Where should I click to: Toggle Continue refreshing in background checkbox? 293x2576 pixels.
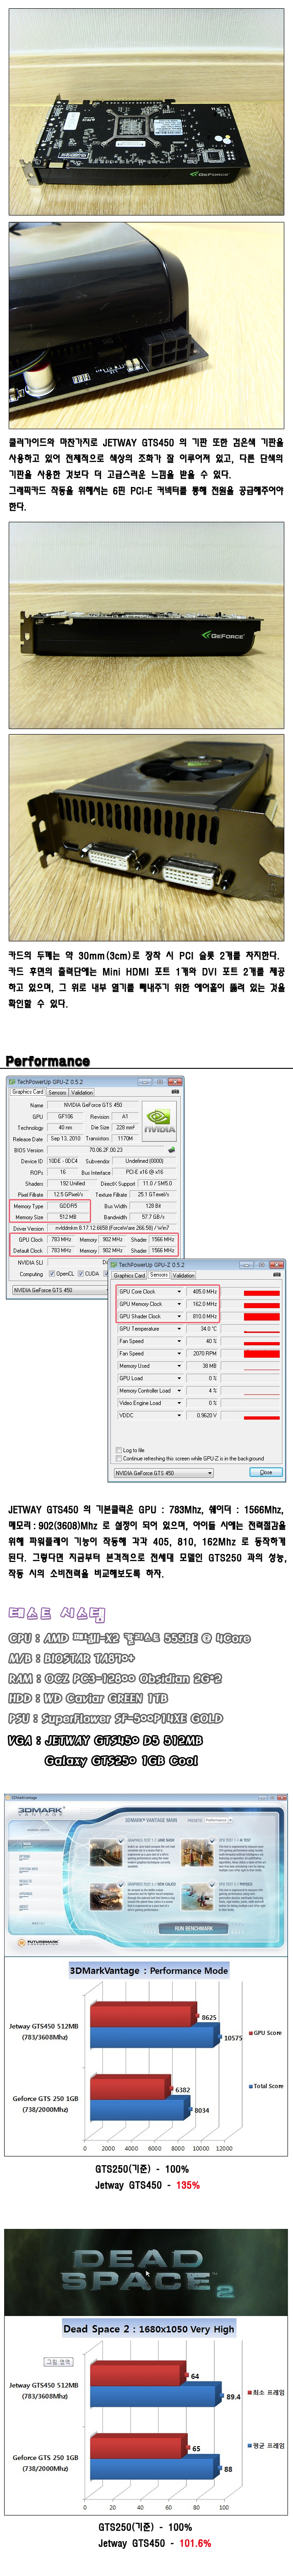click(119, 1458)
